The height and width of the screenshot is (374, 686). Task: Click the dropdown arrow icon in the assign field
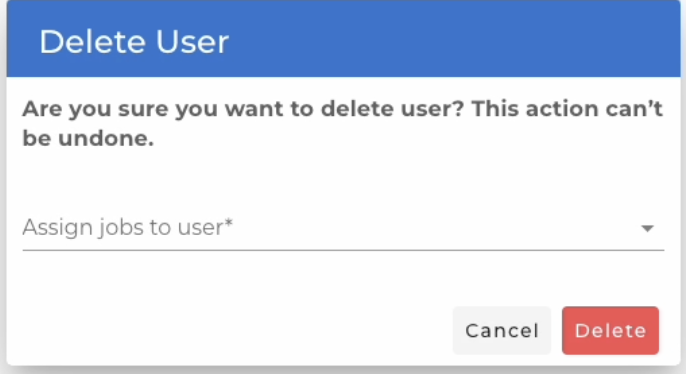tap(647, 228)
